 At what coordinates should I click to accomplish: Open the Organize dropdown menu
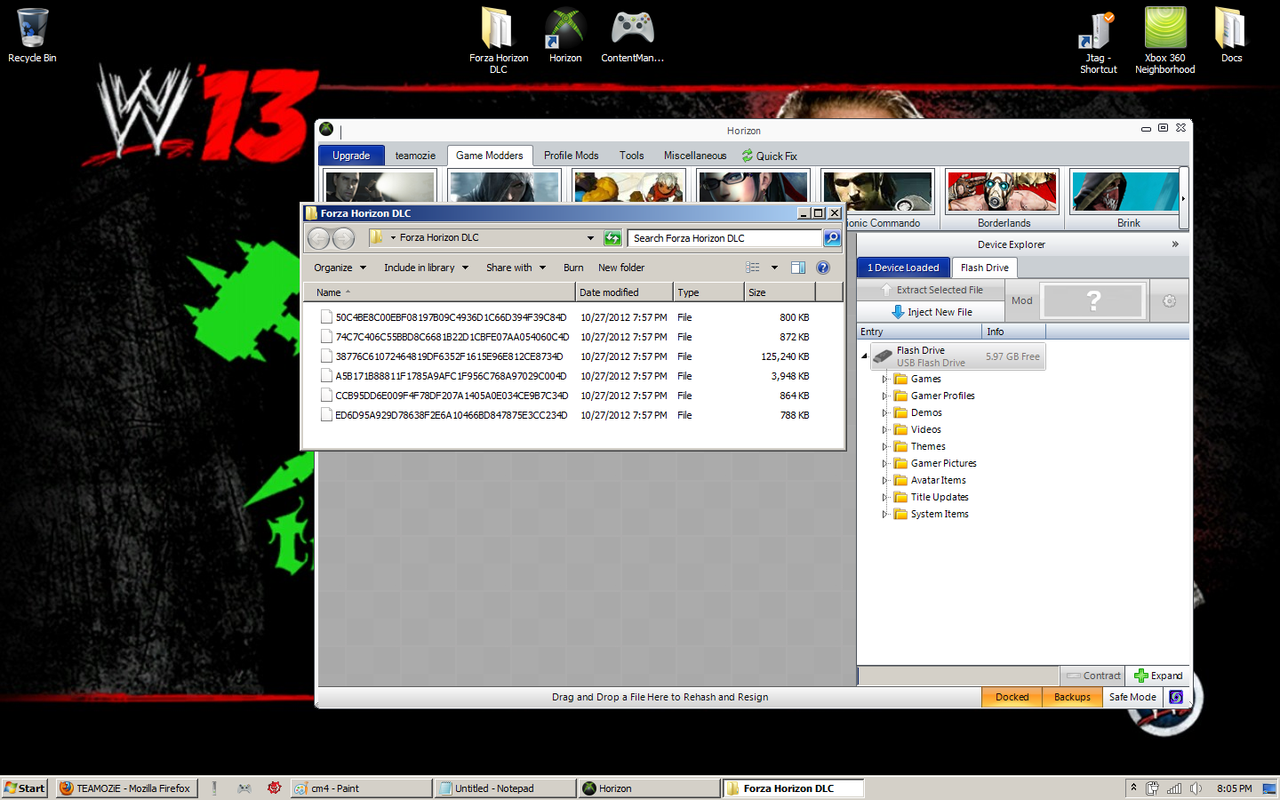340,268
